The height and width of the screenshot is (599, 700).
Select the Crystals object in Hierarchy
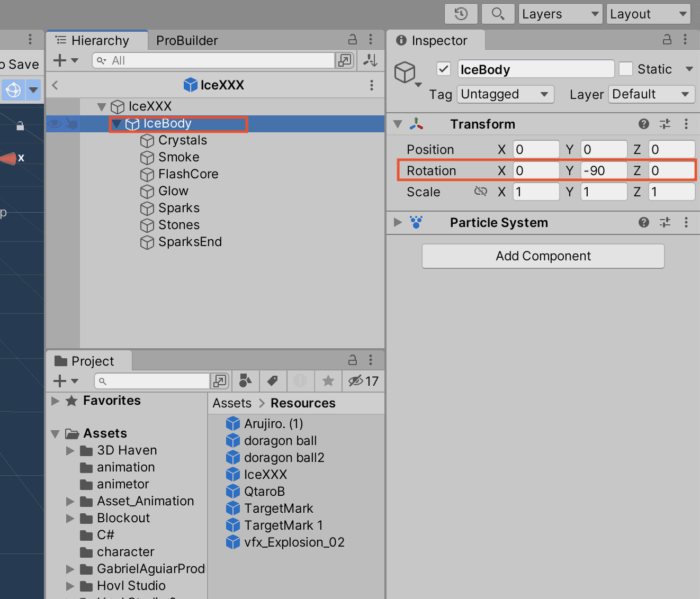point(182,140)
